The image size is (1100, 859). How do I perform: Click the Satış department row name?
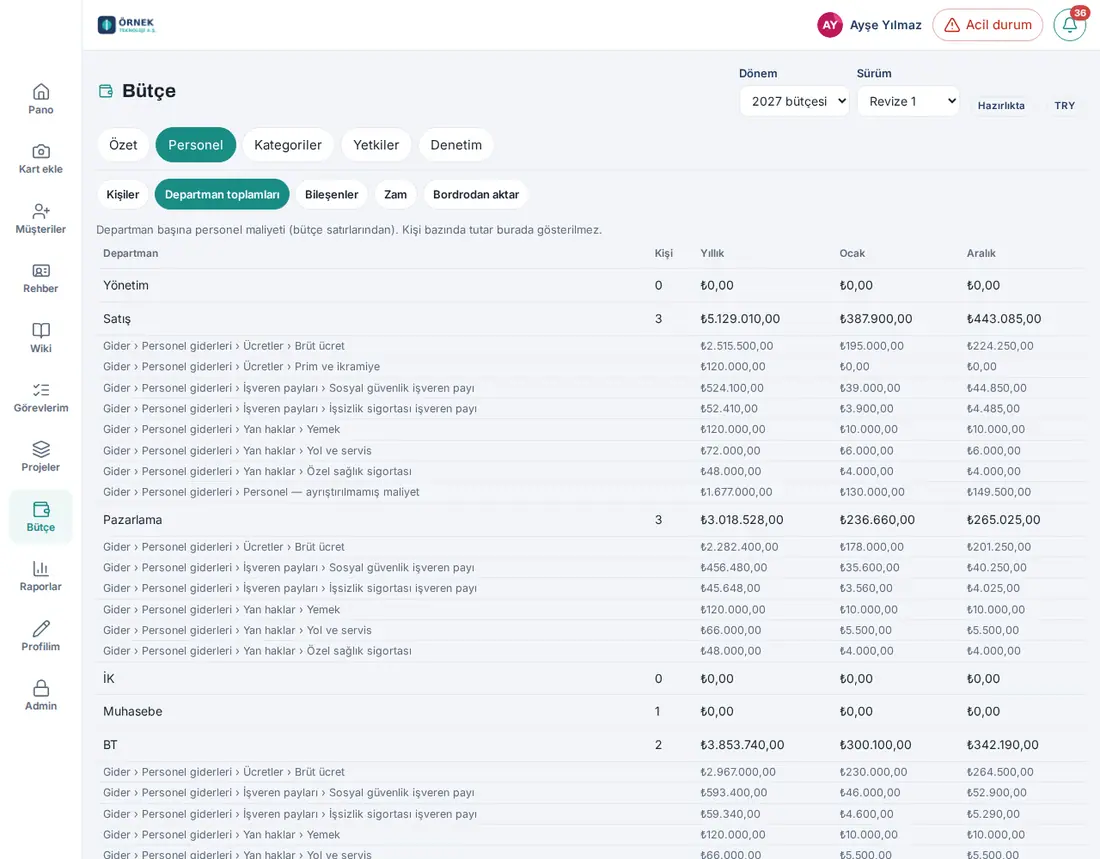117,319
